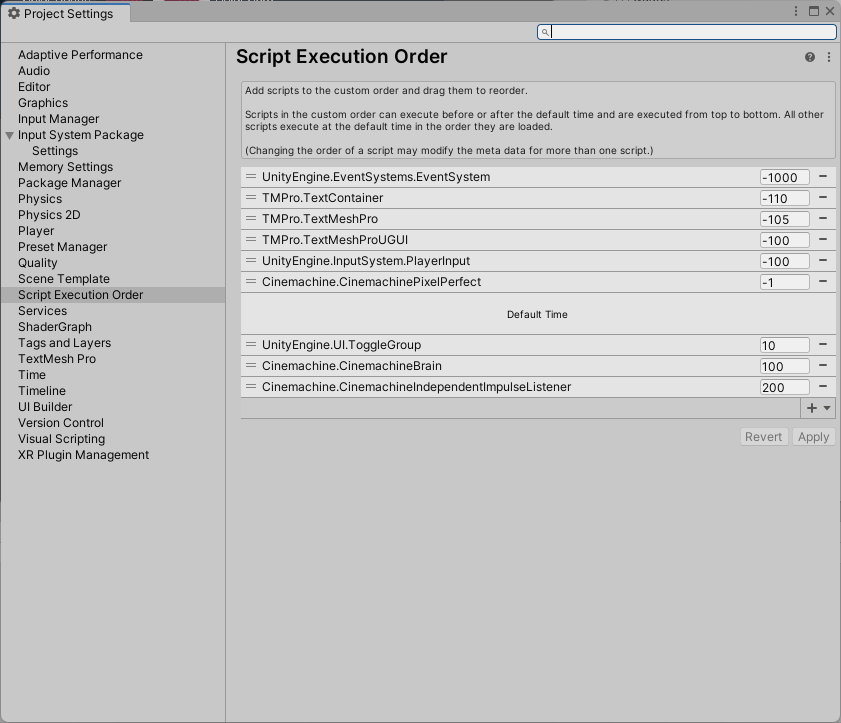Image resolution: width=841 pixels, height=723 pixels.
Task: Open Settings under Input System Package
Action: coord(55,151)
